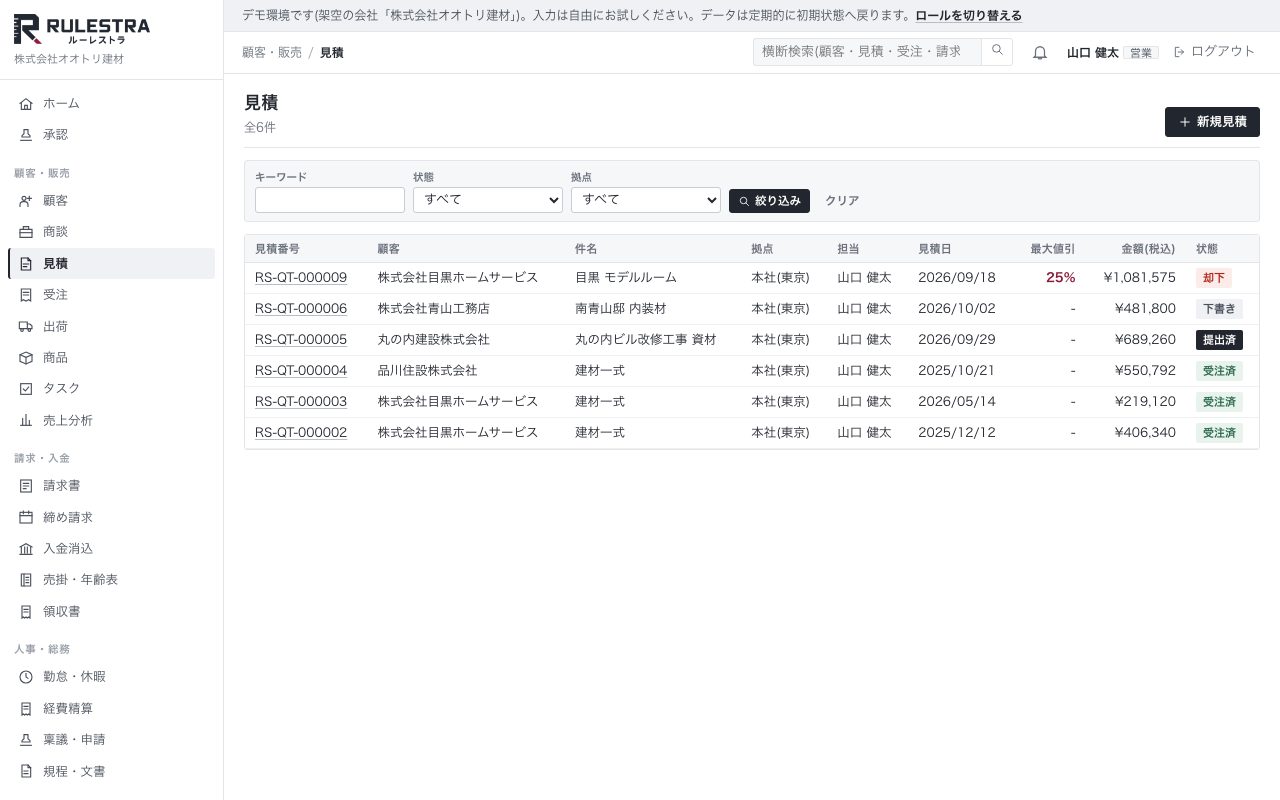Open quotation RS-QT-000006
This screenshot has height=800, width=1280.
pyautogui.click(x=301, y=309)
